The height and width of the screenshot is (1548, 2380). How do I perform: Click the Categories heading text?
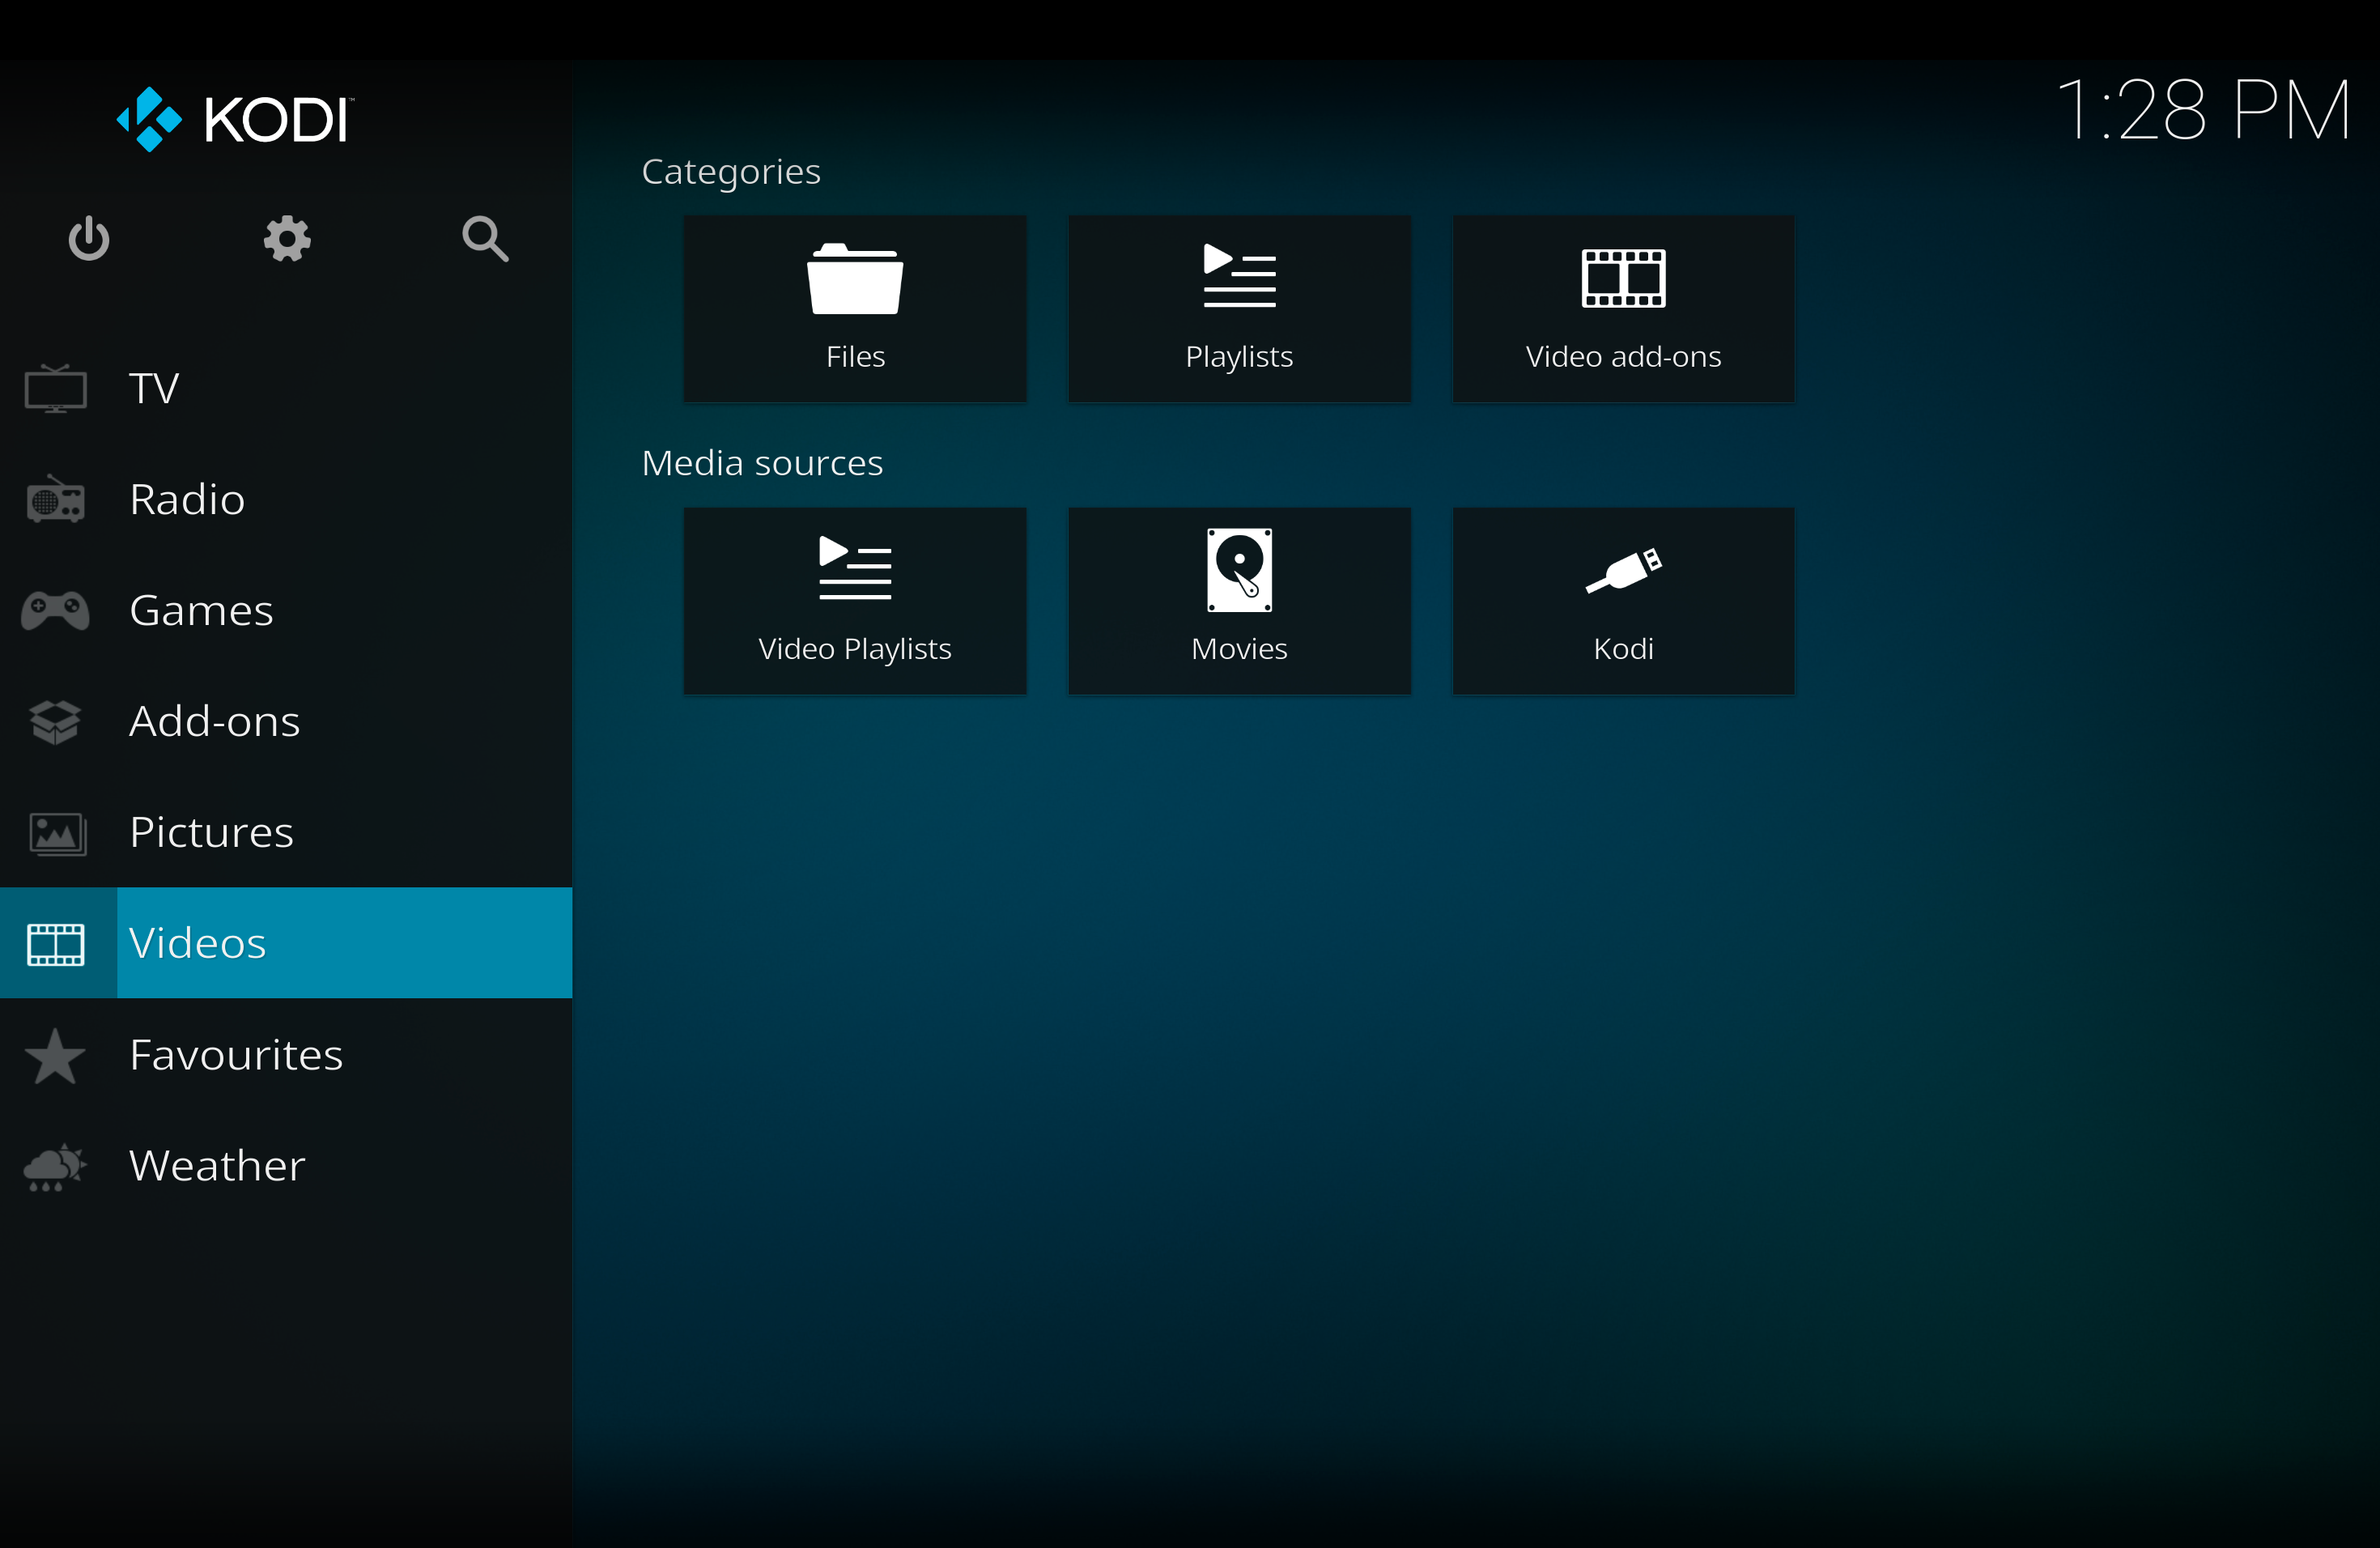731,173
